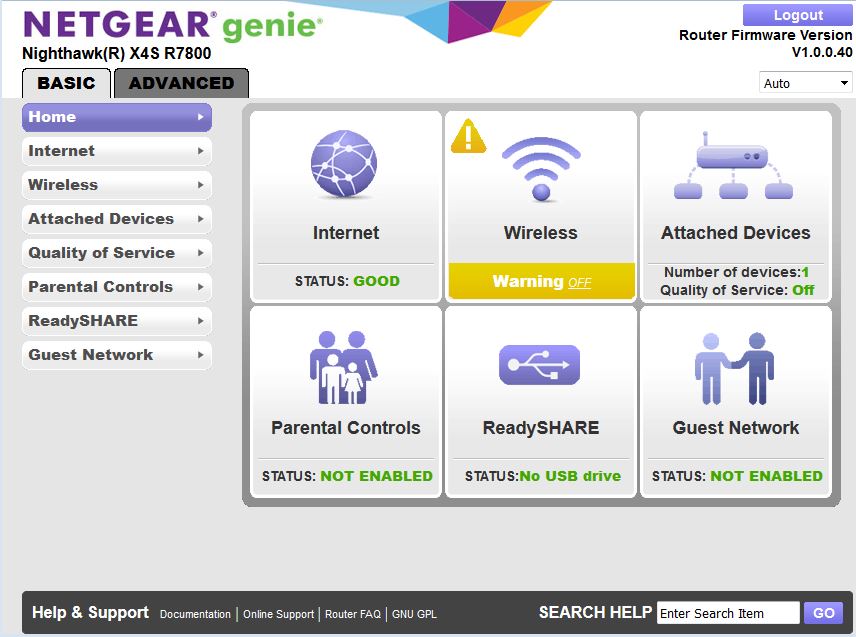Click the Number of devices:1 text
Viewport: 856px width, 637px height.
point(736,272)
